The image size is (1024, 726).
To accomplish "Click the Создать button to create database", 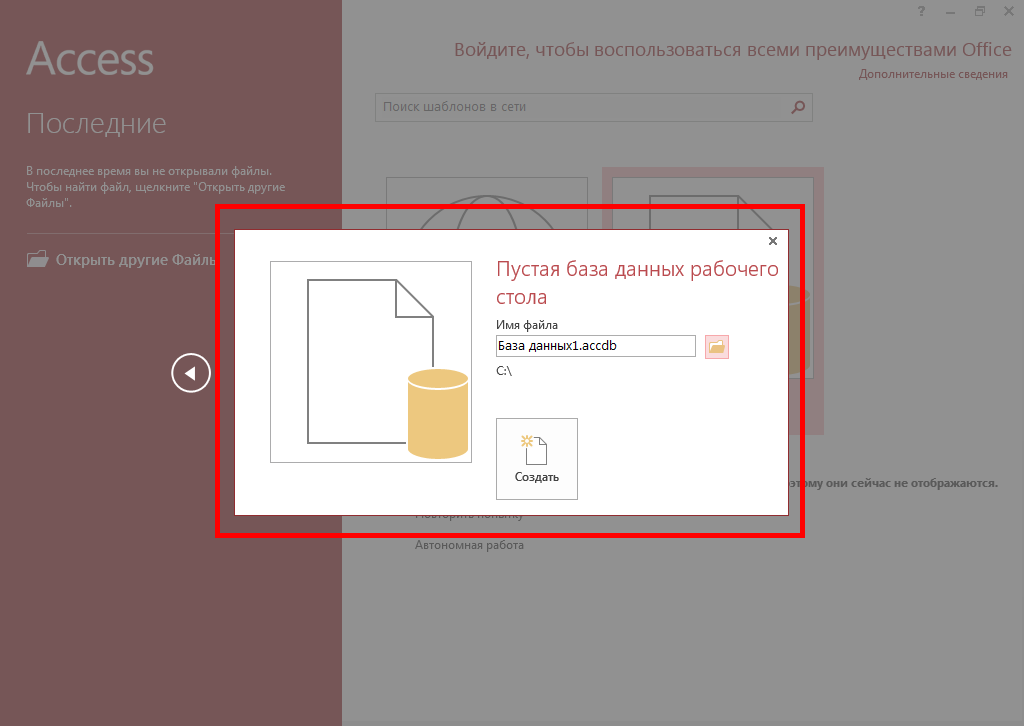I will [x=537, y=458].
